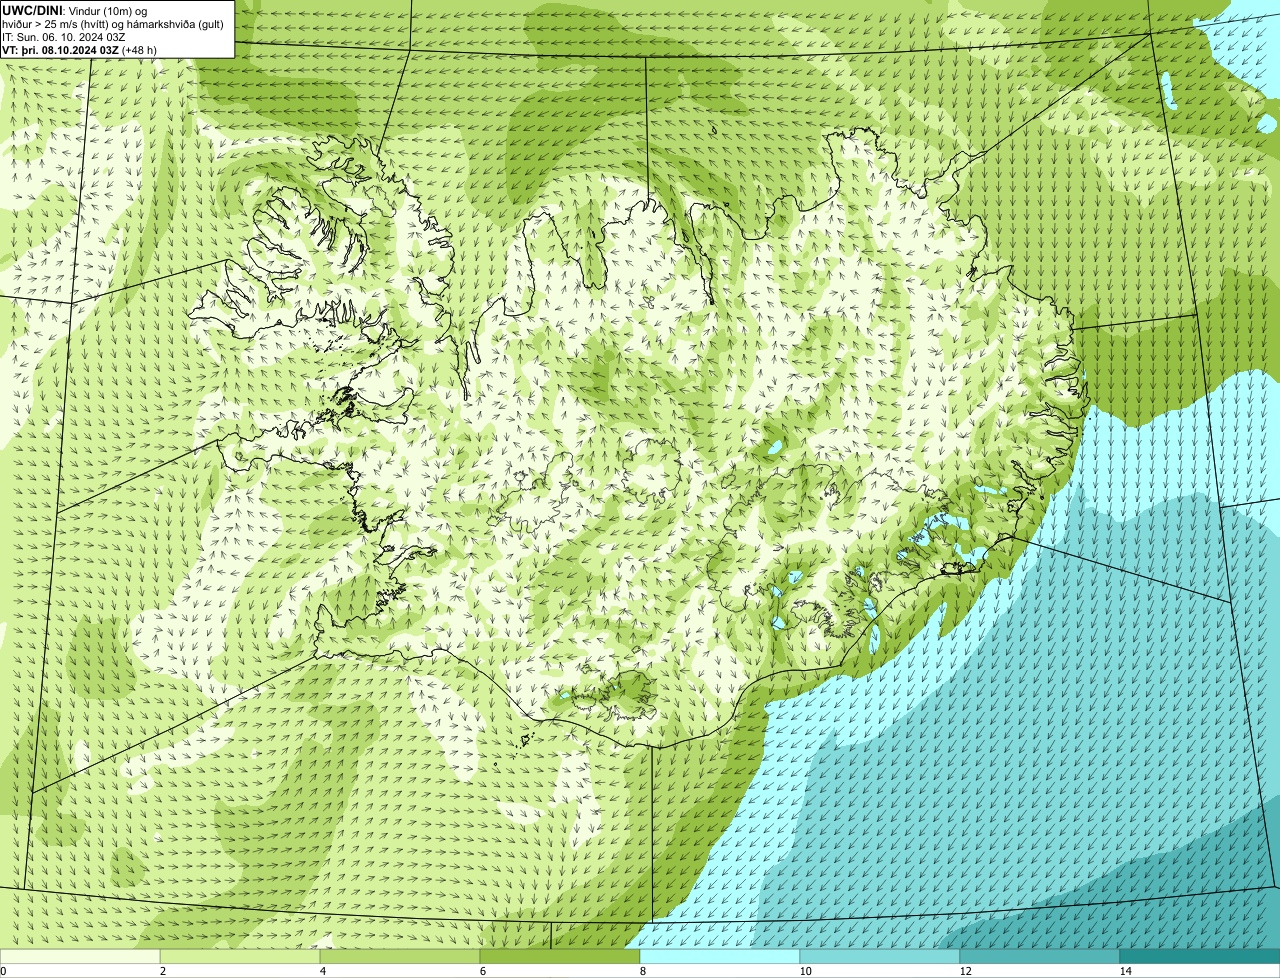Click the legend scale label "2"

[162, 971]
